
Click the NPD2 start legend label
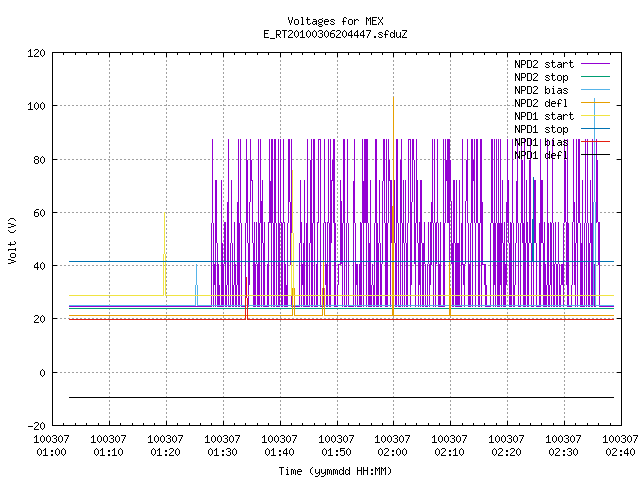click(x=544, y=64)
